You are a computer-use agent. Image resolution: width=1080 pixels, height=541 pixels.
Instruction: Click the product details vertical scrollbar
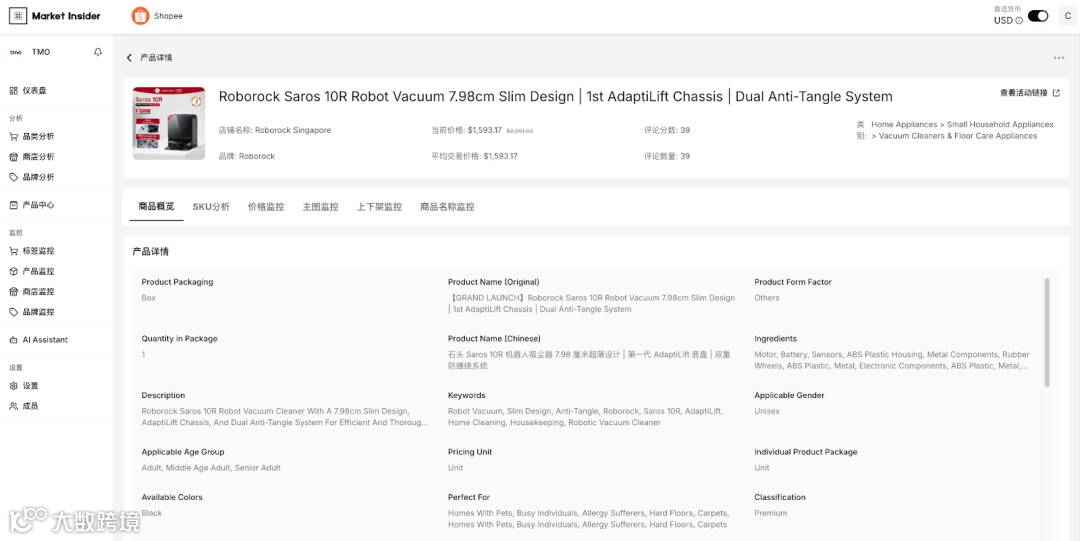[1047, 332]
